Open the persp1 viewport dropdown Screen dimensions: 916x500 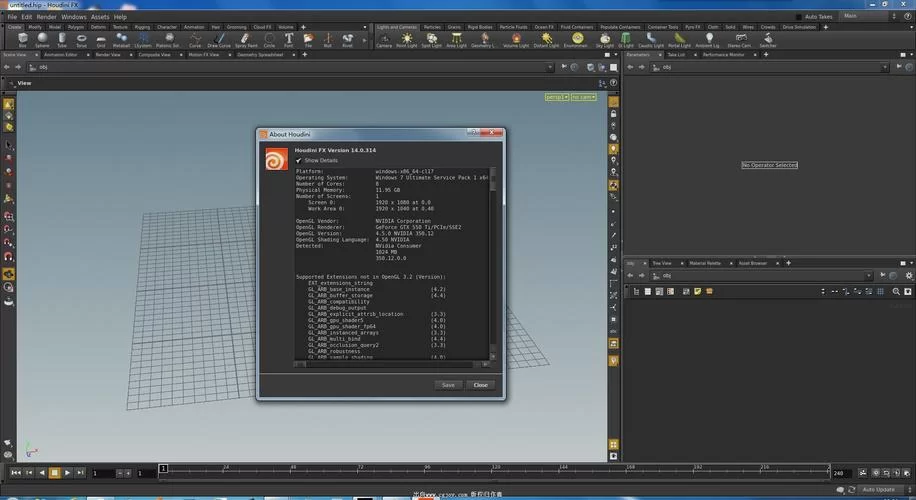[x=555, y=97]
